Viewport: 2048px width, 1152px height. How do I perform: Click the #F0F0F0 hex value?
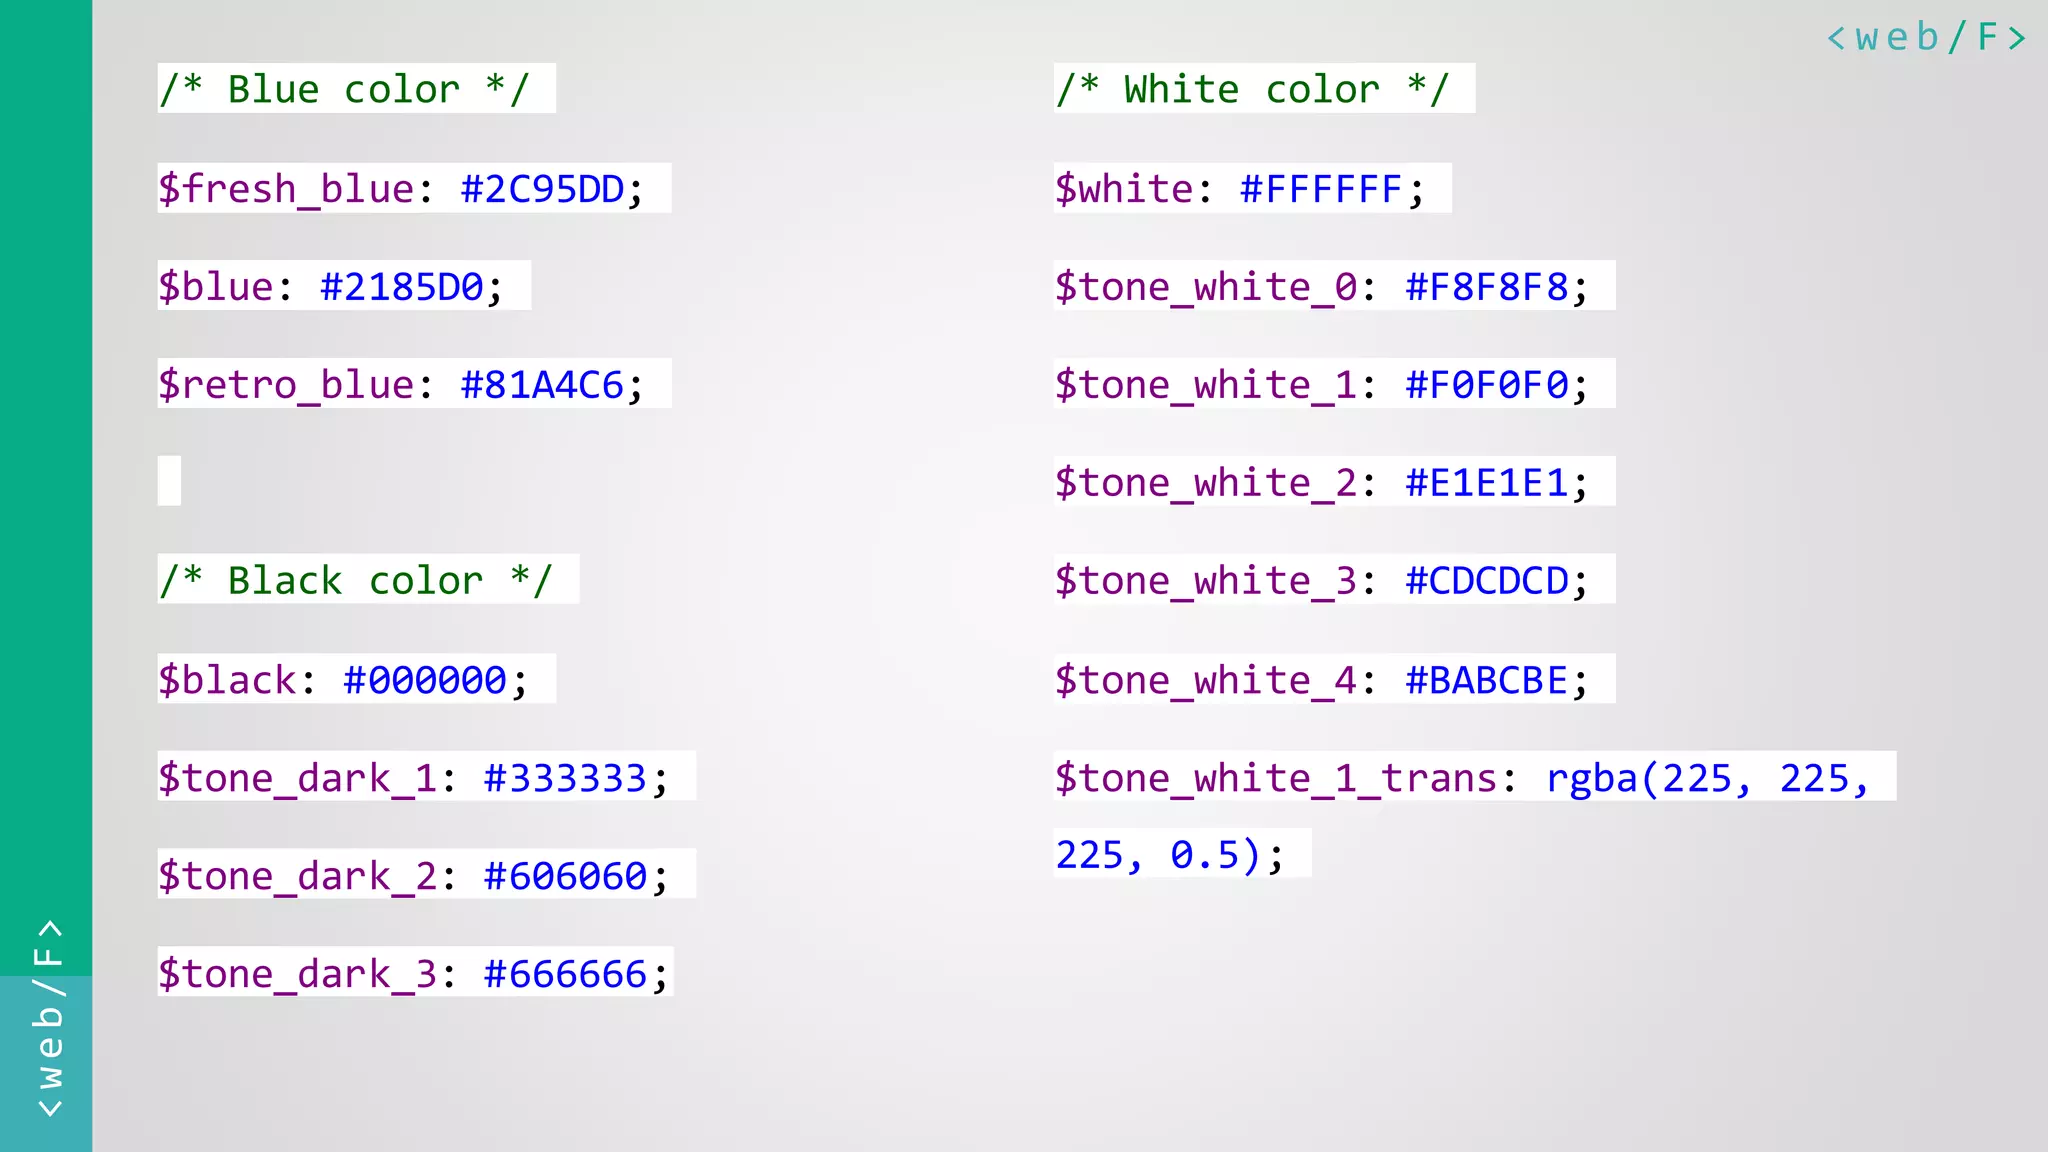1488,384
